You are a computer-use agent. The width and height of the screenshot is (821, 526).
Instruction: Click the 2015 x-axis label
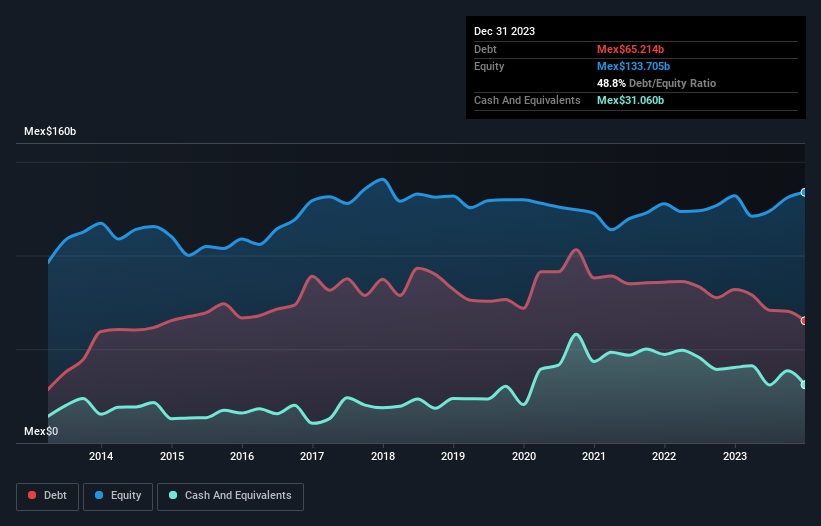click(172, 456)
